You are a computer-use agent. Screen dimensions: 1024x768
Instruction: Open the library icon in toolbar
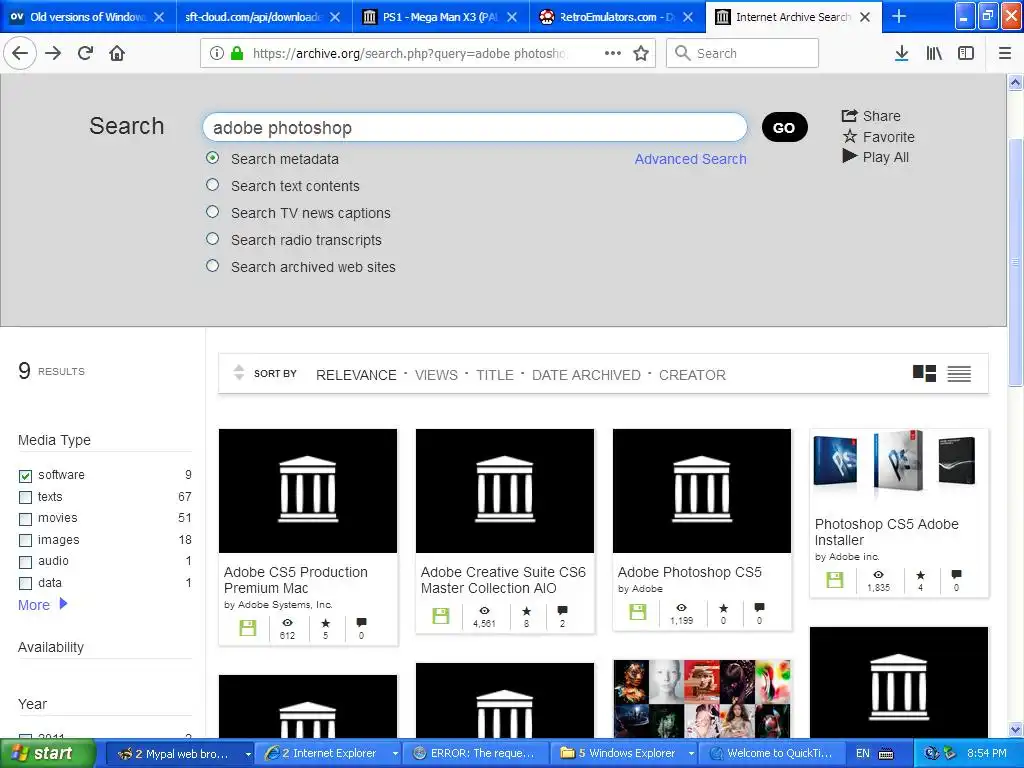(x=934, y=53)
